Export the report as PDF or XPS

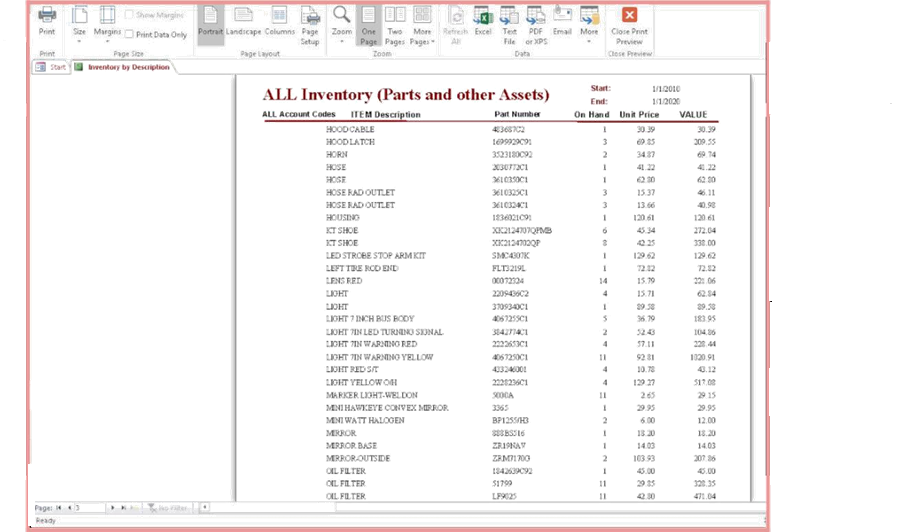pyautogui.click(x=536, y=26)
